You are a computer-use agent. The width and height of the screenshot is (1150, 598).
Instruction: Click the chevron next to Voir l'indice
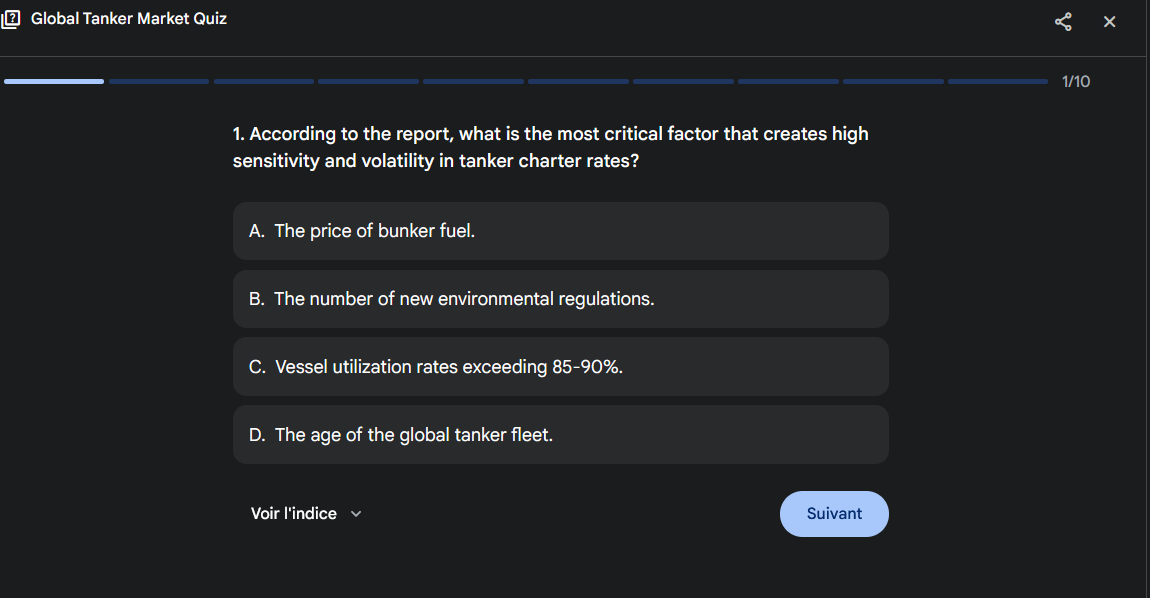(356, 514)
